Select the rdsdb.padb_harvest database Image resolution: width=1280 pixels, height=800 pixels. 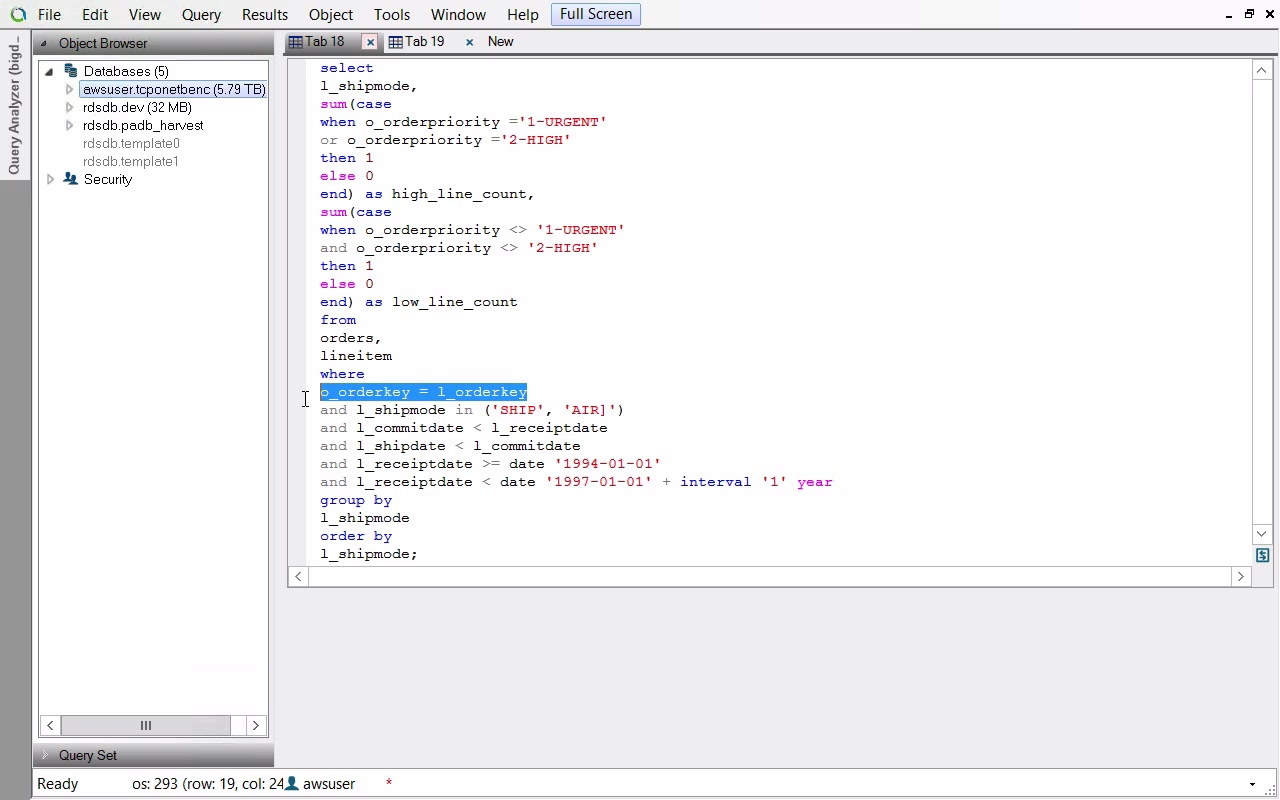point(143,125)
